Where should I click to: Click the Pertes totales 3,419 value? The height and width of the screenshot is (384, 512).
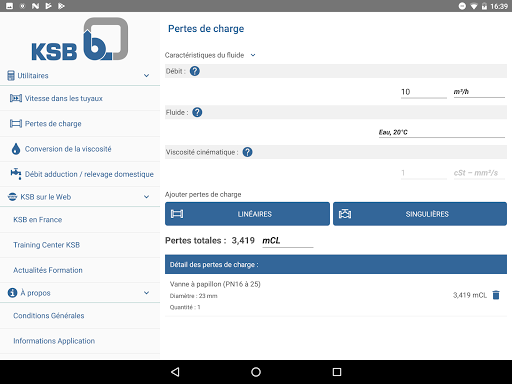[243, 240]
